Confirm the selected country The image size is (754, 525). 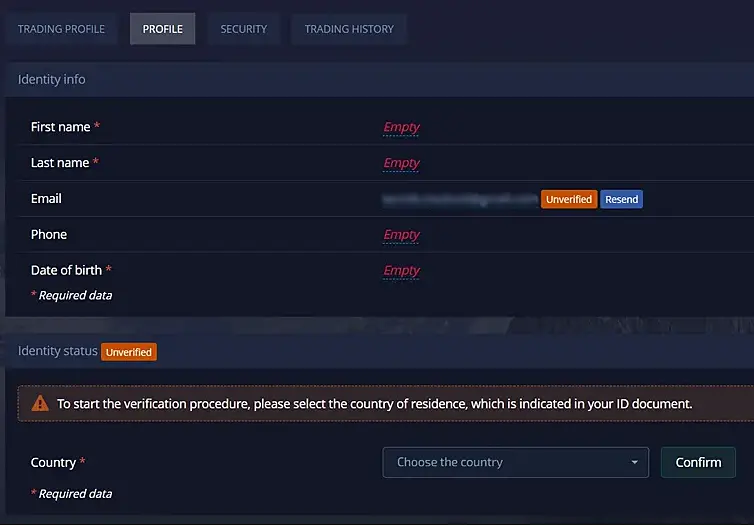point(698,462)
